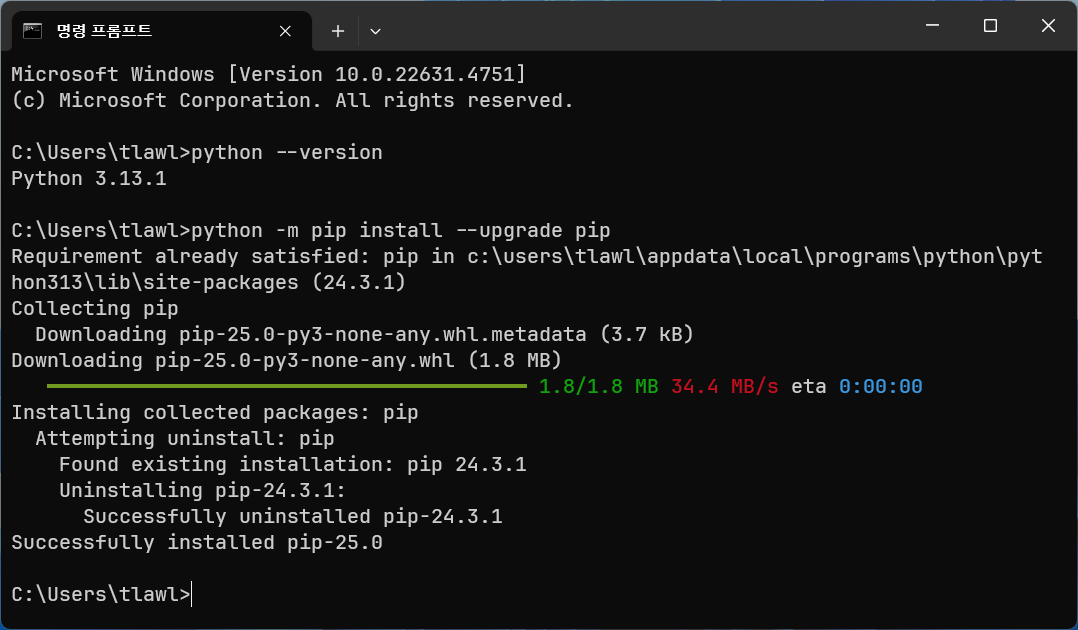Open a new terminal tab with the plus icon
The image size is (1078, 630).
pyautogui.click(x=337, y=31)
